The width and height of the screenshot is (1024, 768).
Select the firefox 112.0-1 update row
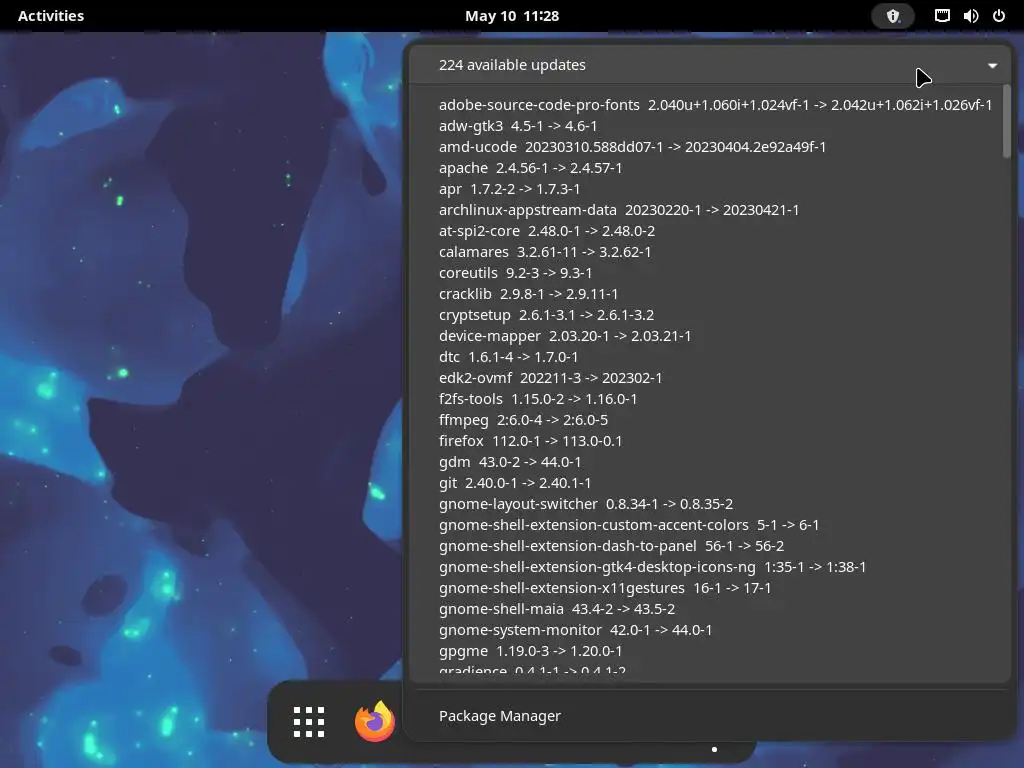[530, 441]
